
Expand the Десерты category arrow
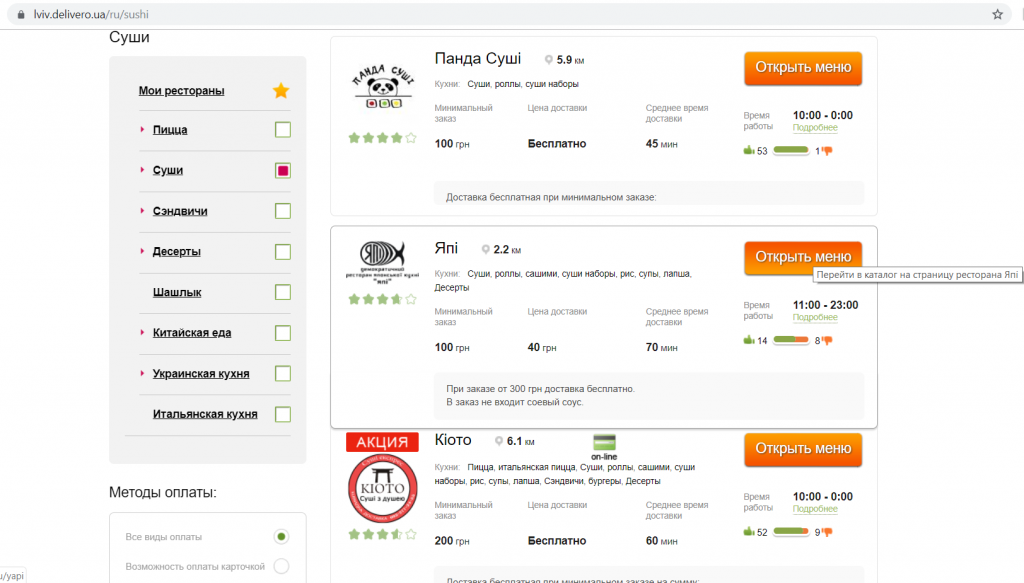pos(142,251)
